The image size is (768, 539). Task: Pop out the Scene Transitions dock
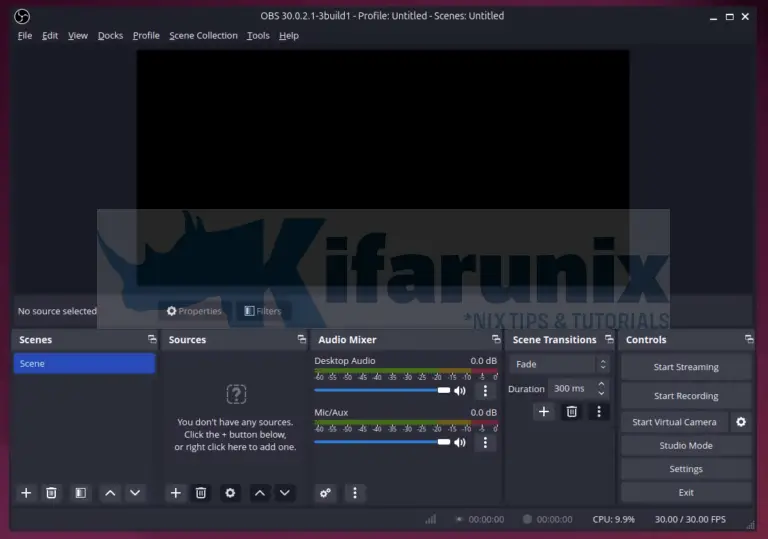609,339
